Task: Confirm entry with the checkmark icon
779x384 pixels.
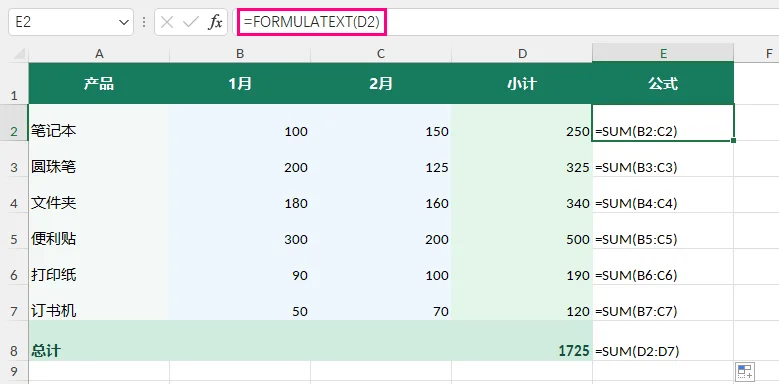Action: [191, 22]
